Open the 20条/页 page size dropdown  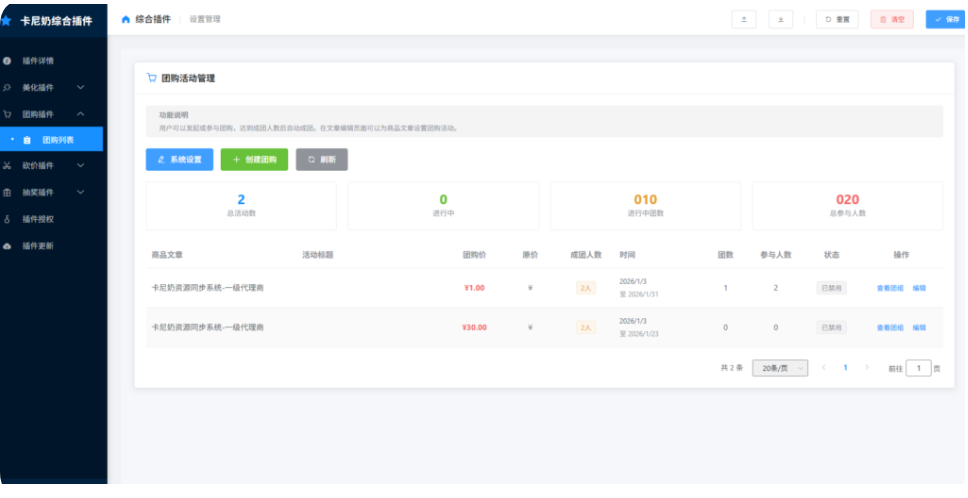point(779,368)
